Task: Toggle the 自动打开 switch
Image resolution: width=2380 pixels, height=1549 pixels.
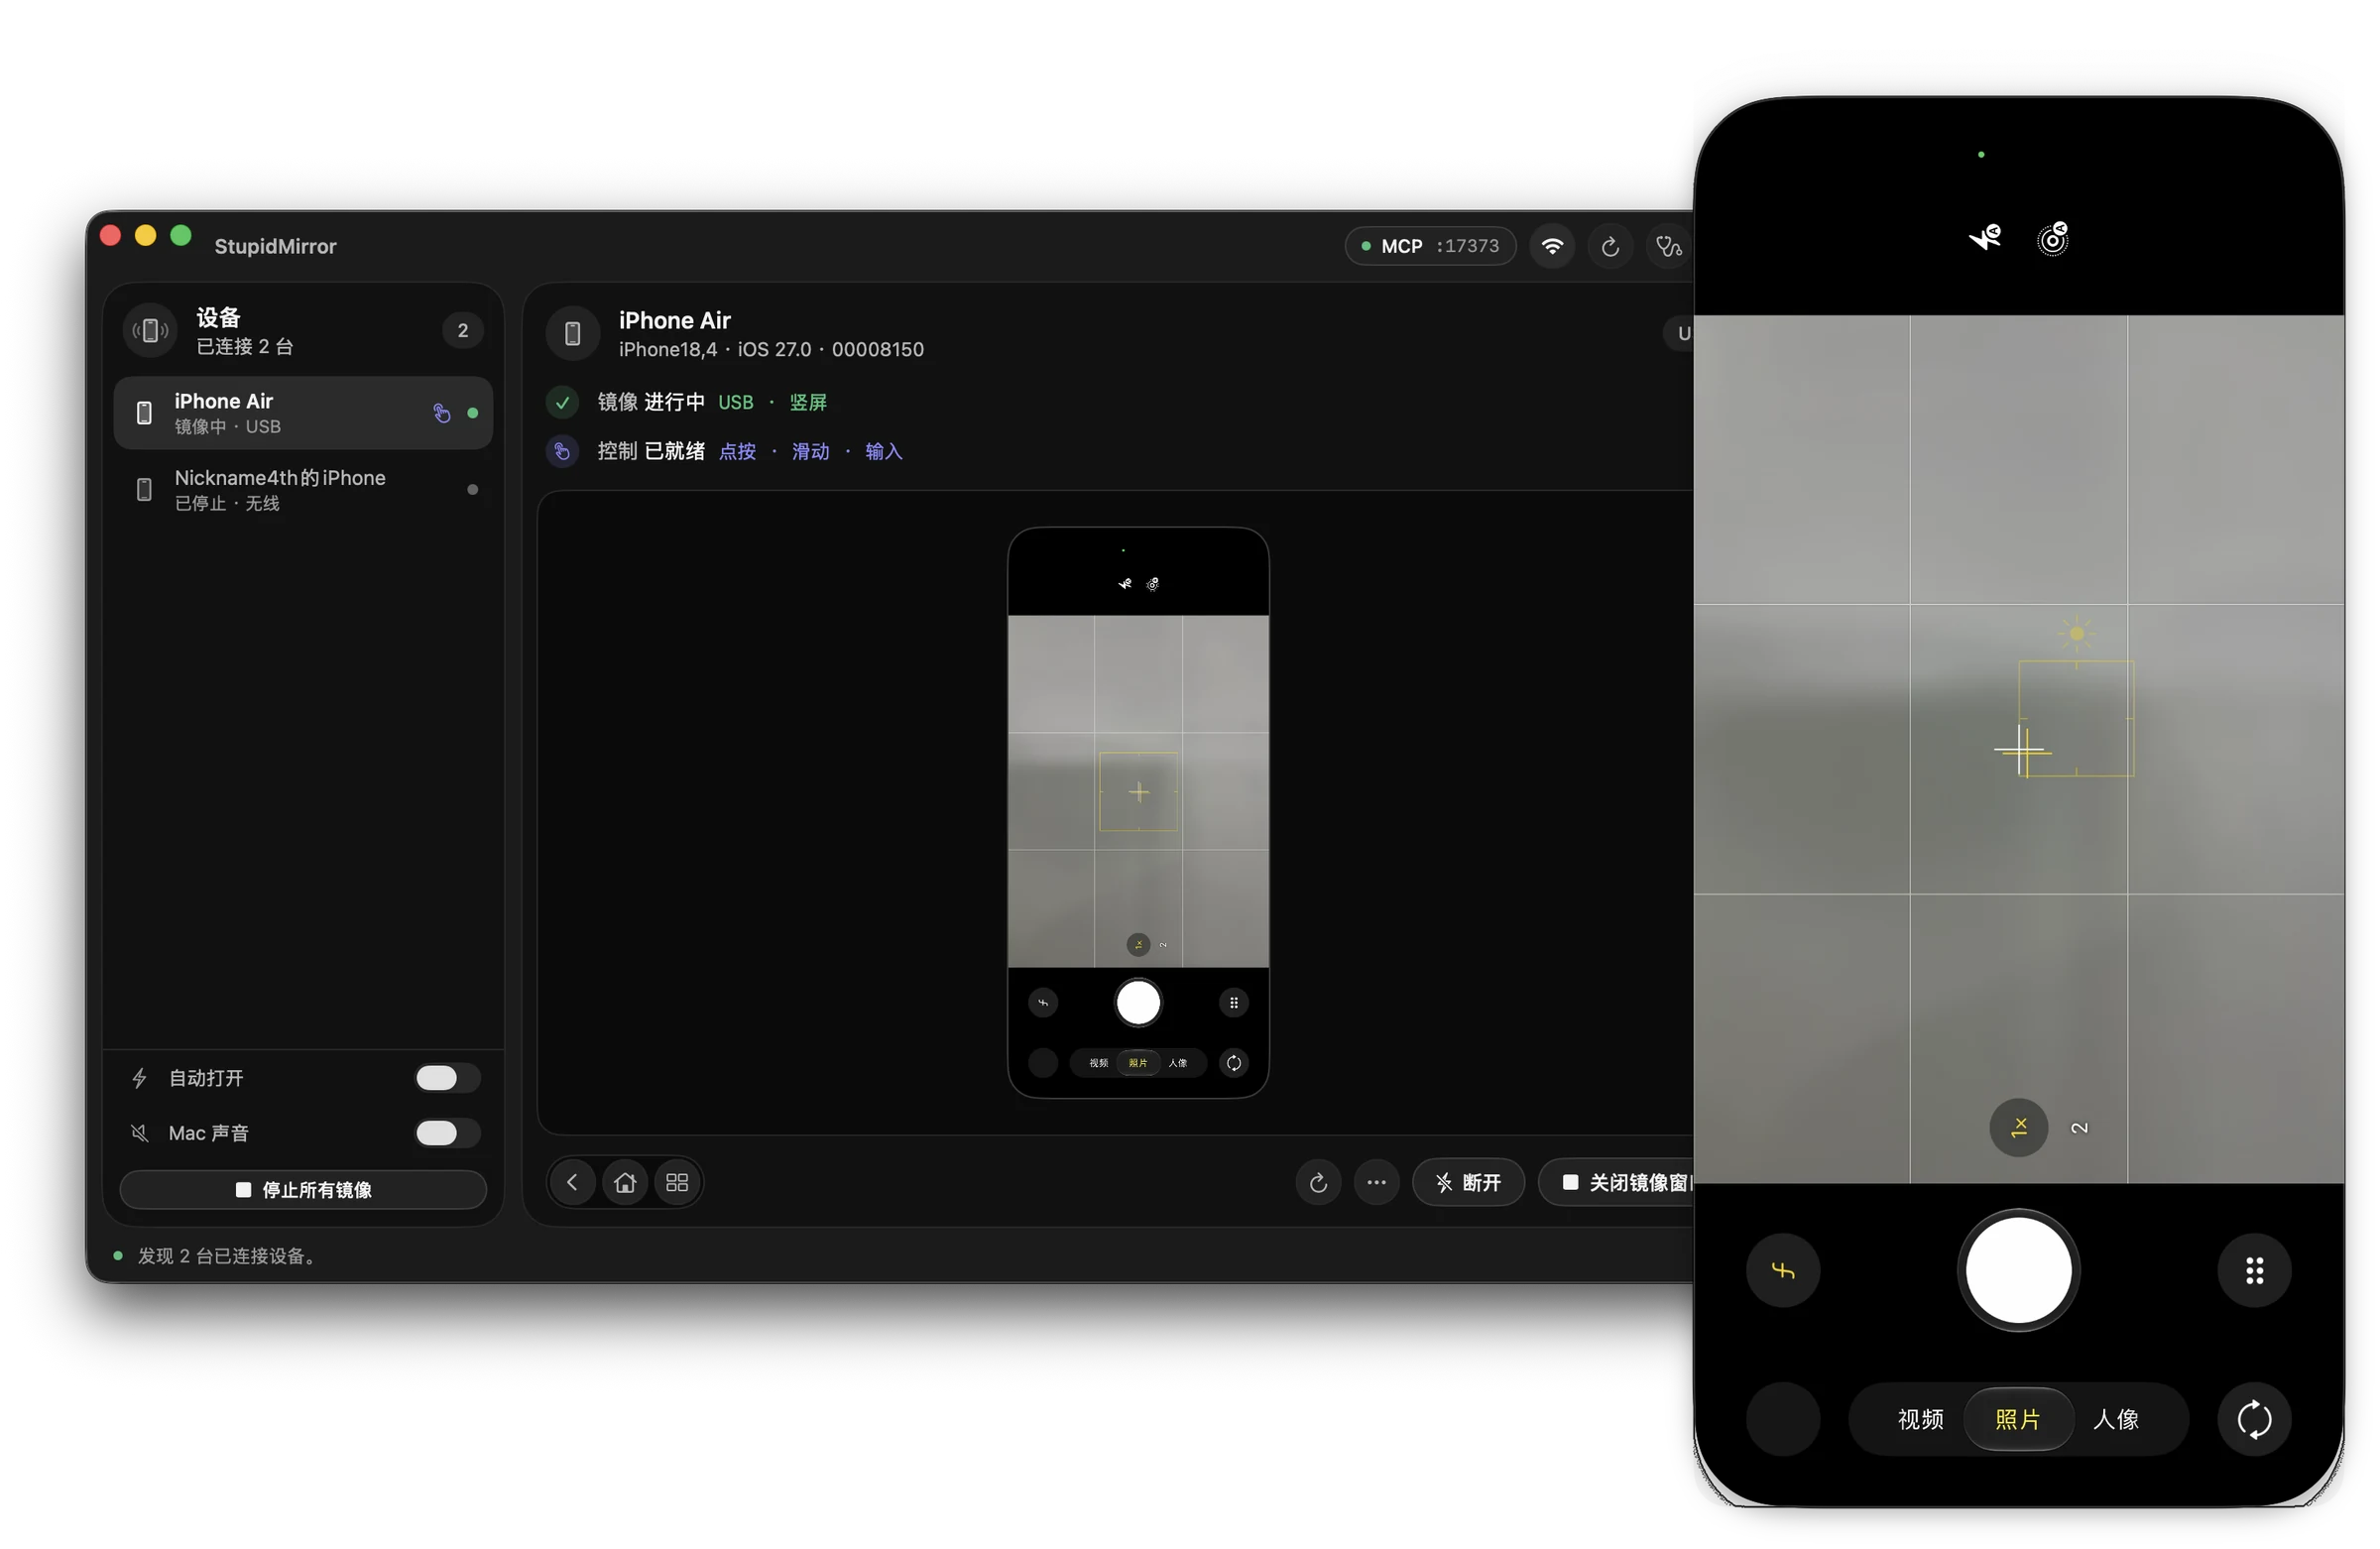Action: (x=448, y=1078)
